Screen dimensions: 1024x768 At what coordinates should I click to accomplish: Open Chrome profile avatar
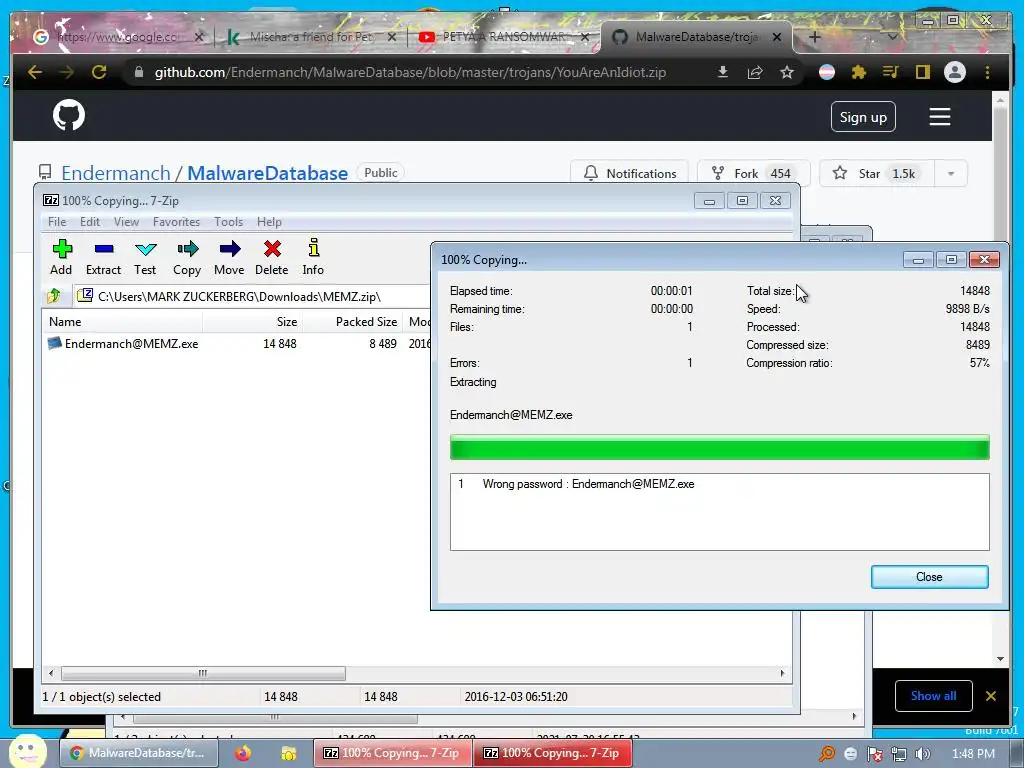[955, 72]
